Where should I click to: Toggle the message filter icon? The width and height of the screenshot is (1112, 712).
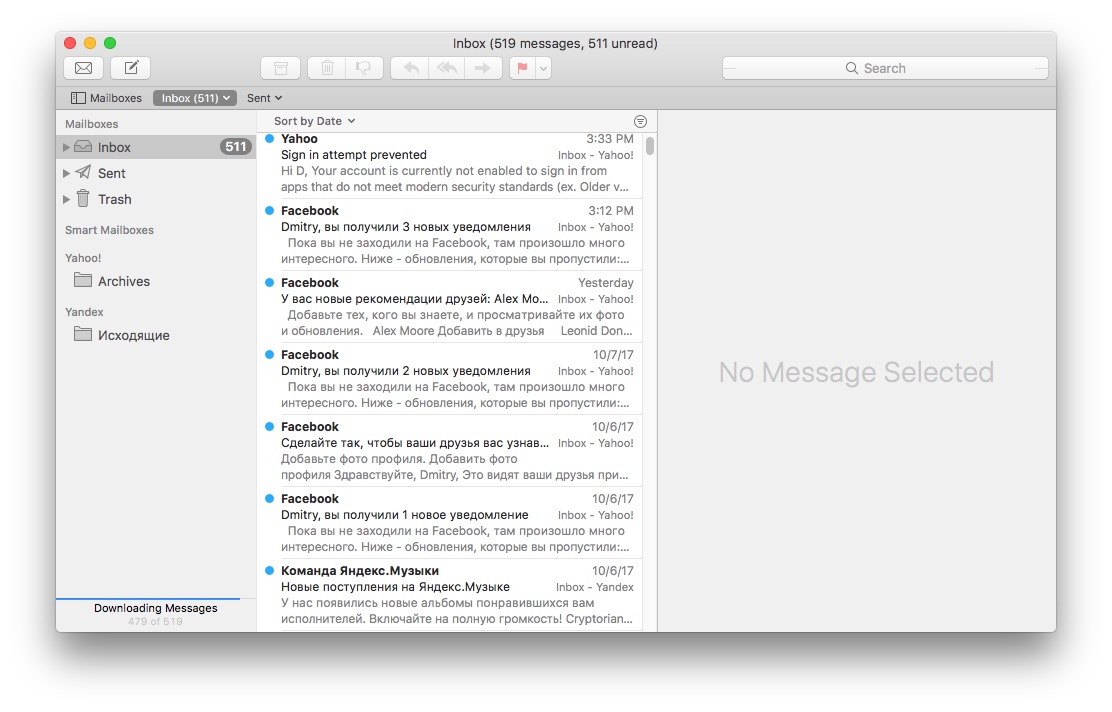[640, 121]
